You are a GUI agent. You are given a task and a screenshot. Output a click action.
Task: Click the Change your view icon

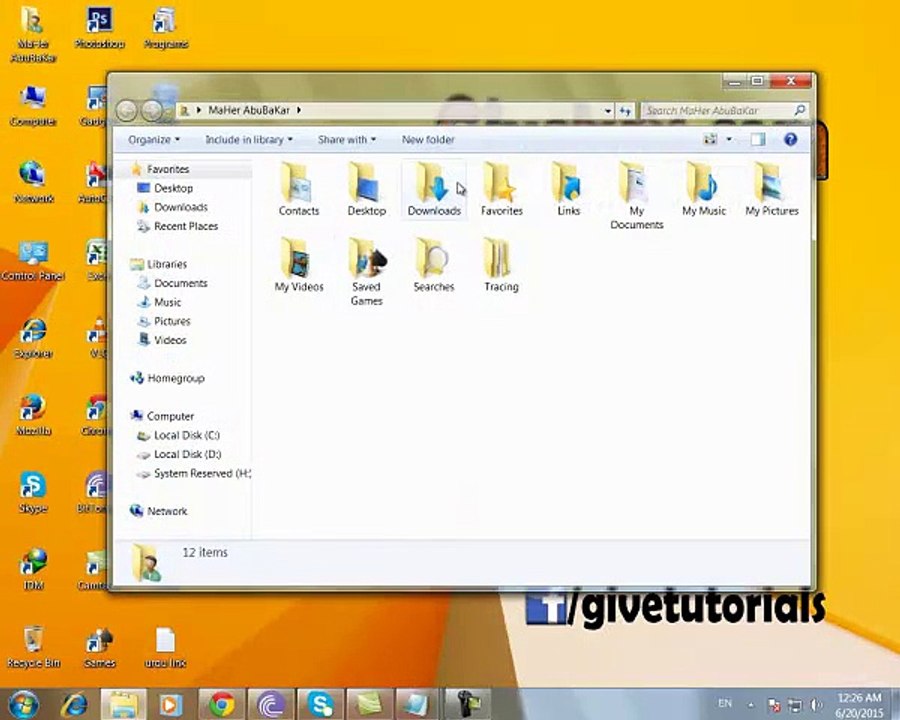711,140
